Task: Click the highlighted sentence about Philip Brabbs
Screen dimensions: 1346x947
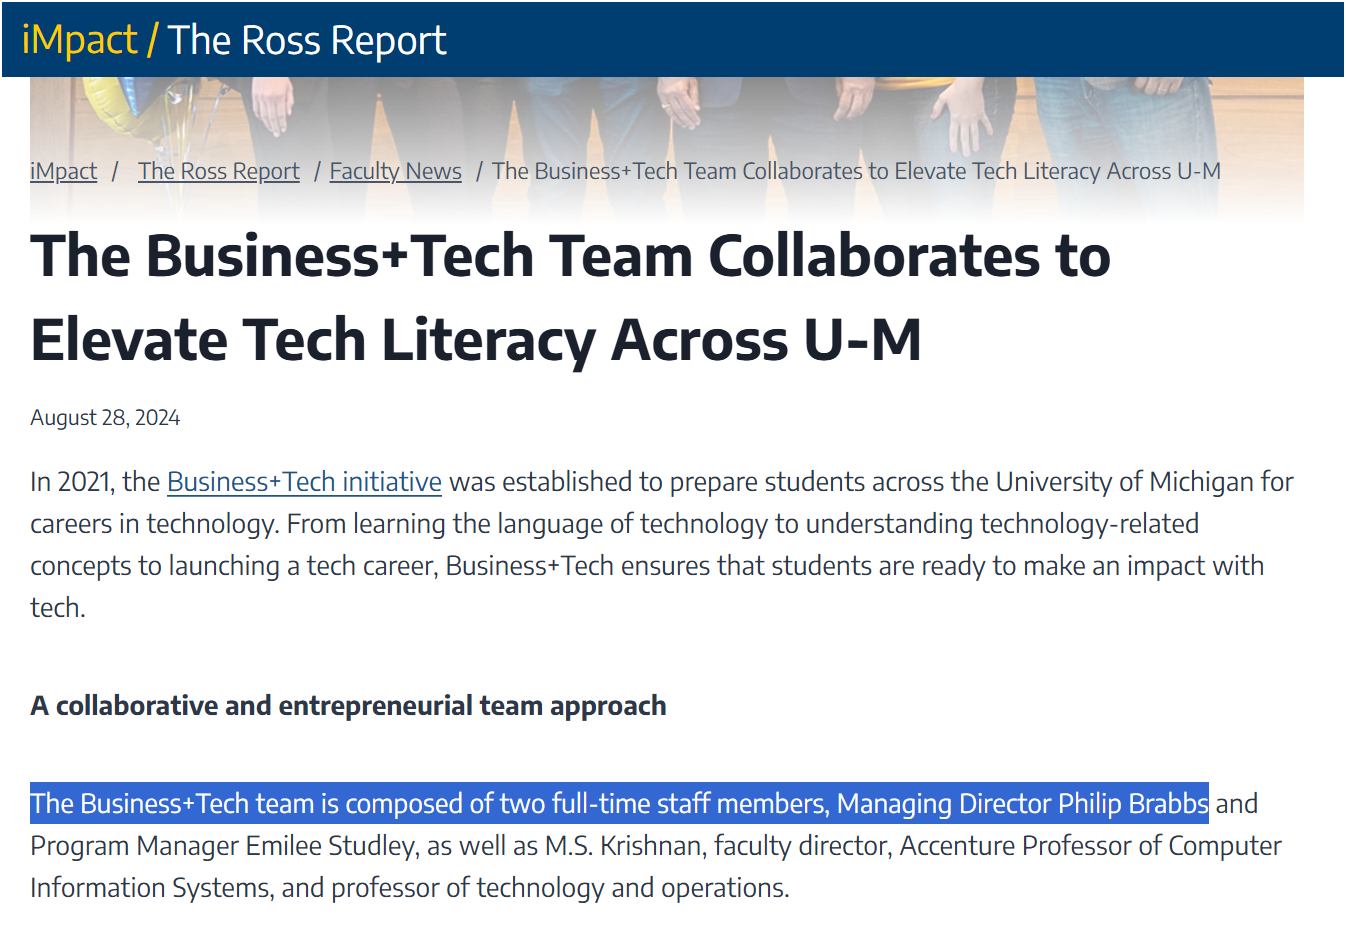Action: point(619,804)
